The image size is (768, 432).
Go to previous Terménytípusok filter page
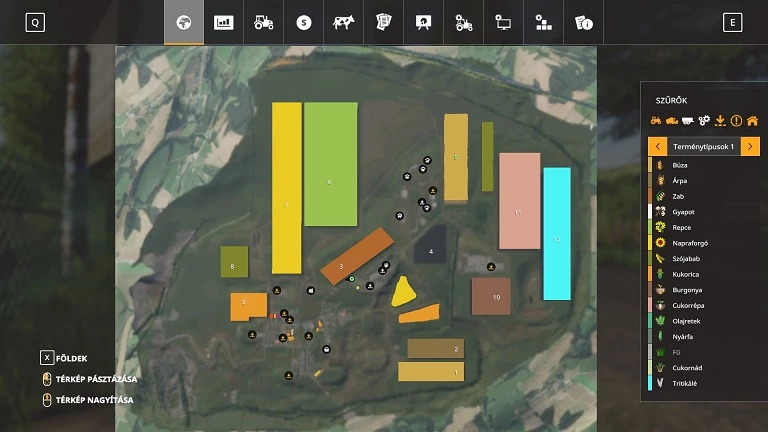(657, 147)
